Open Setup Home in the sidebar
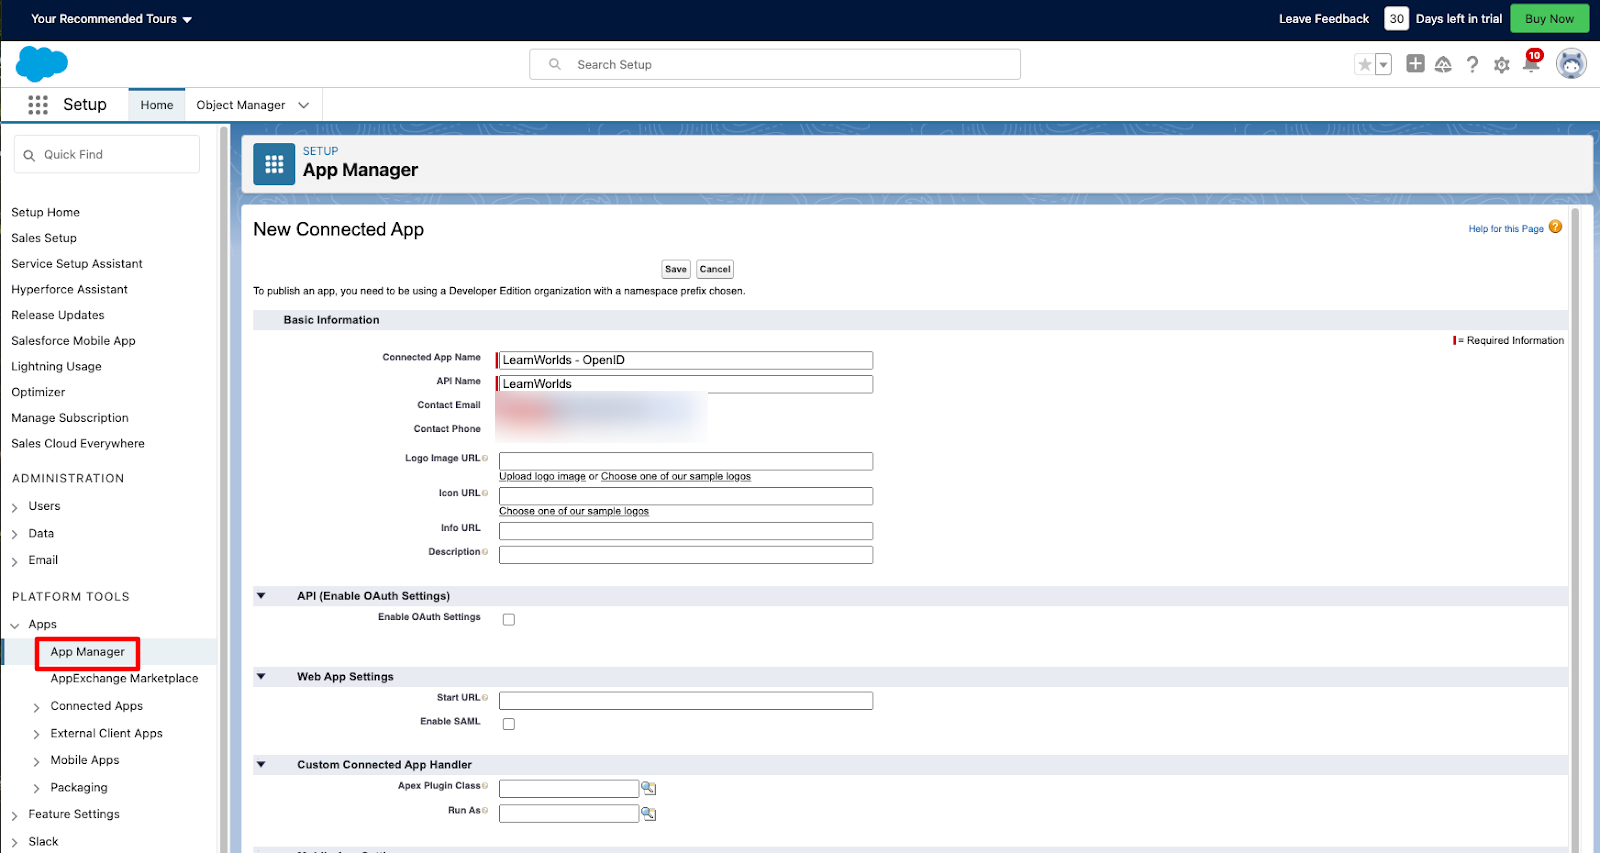 (x=45, y=212)
